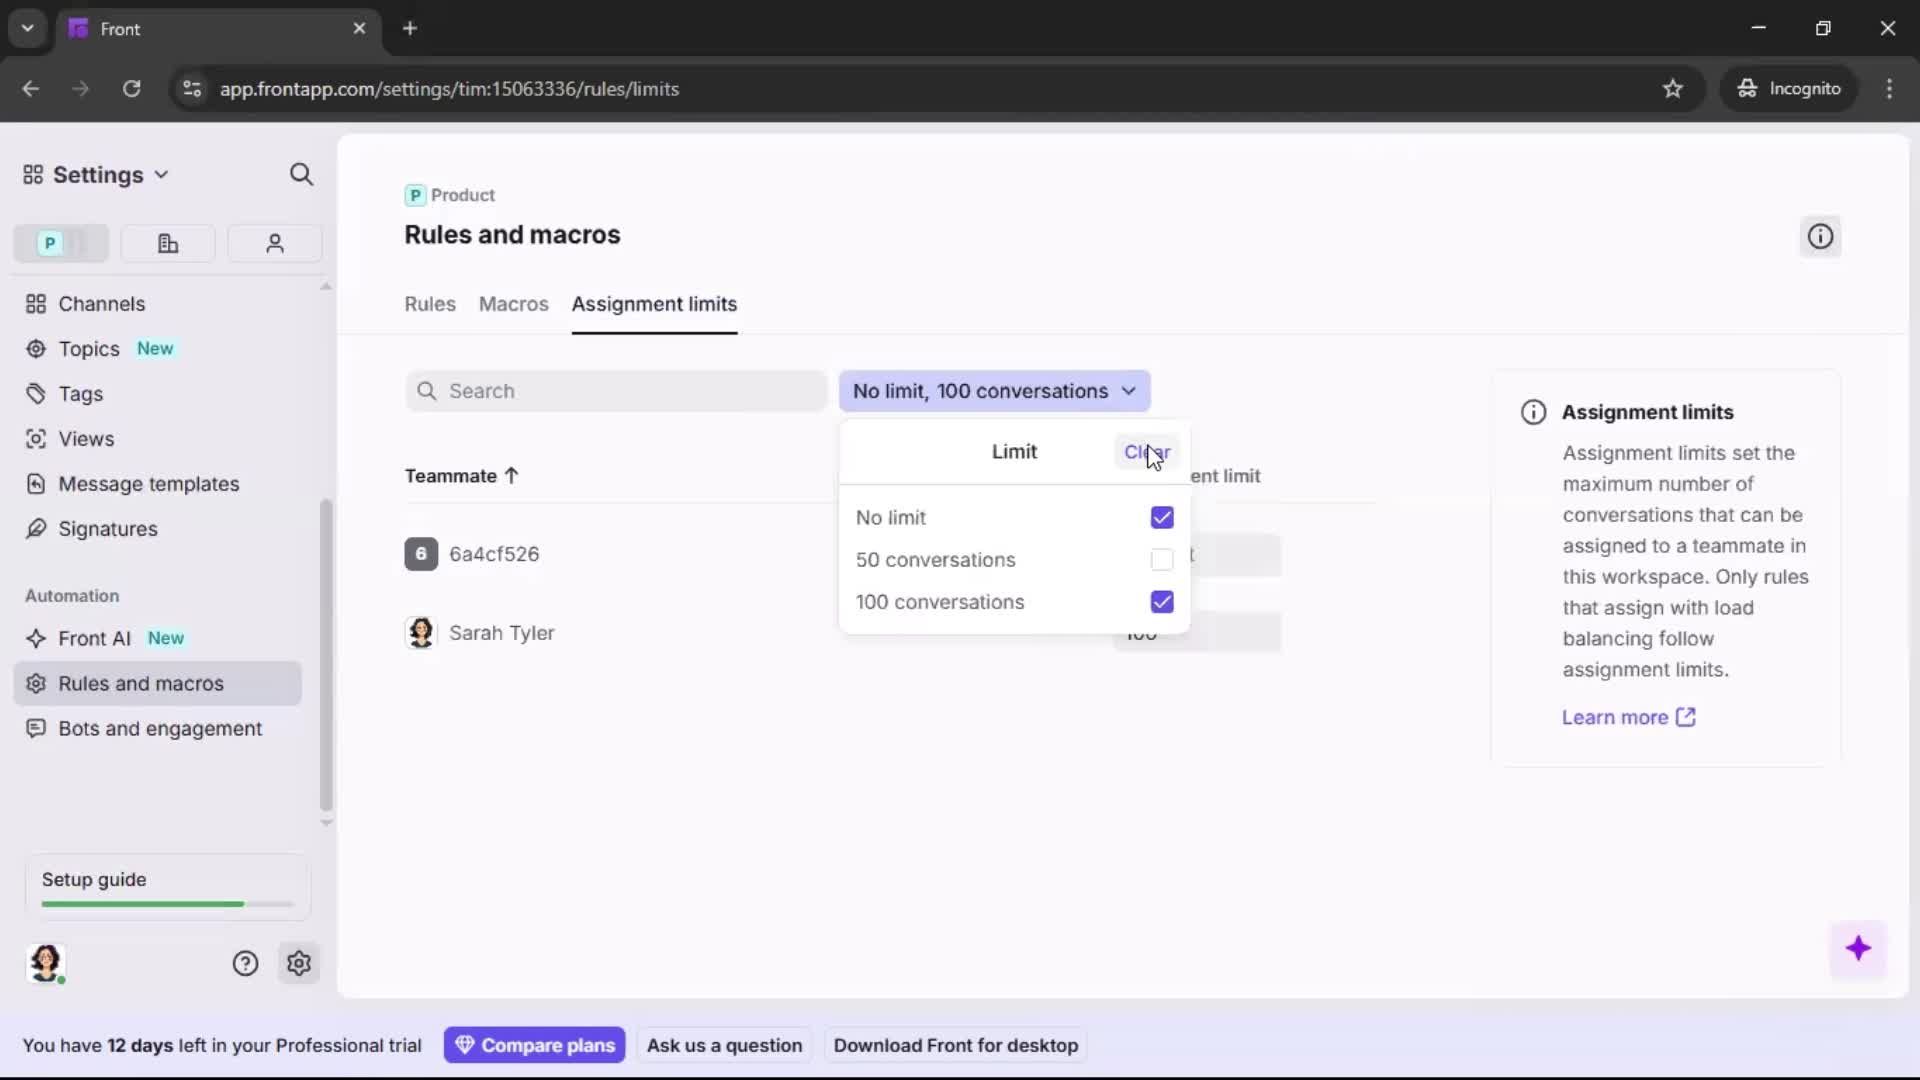Click the info icon beside Rules and macros
The height and width of the screenshot is (1080, 1920).
(x=1819, y=236)
